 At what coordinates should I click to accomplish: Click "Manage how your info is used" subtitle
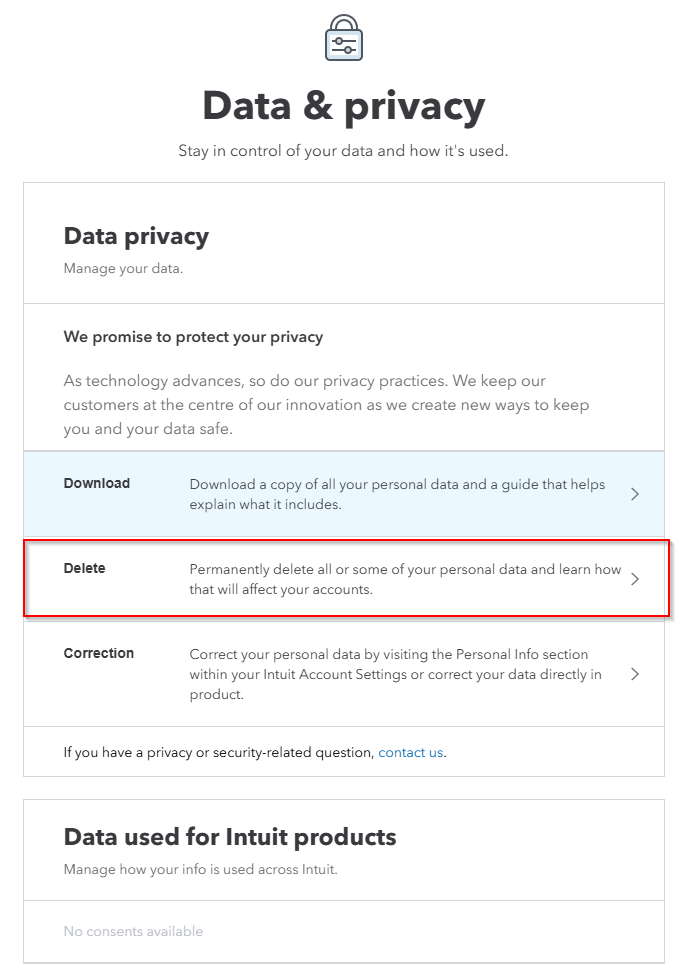(200, 869)
